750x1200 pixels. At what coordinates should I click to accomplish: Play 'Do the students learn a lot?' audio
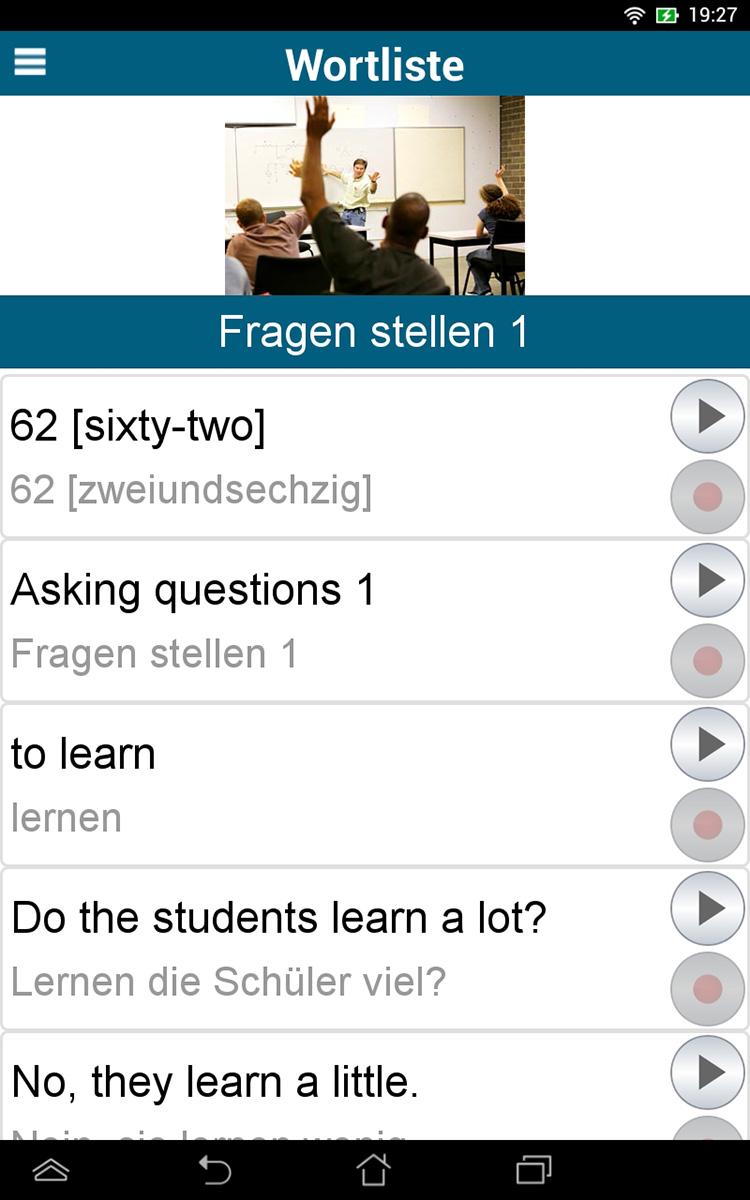[707, 908]
